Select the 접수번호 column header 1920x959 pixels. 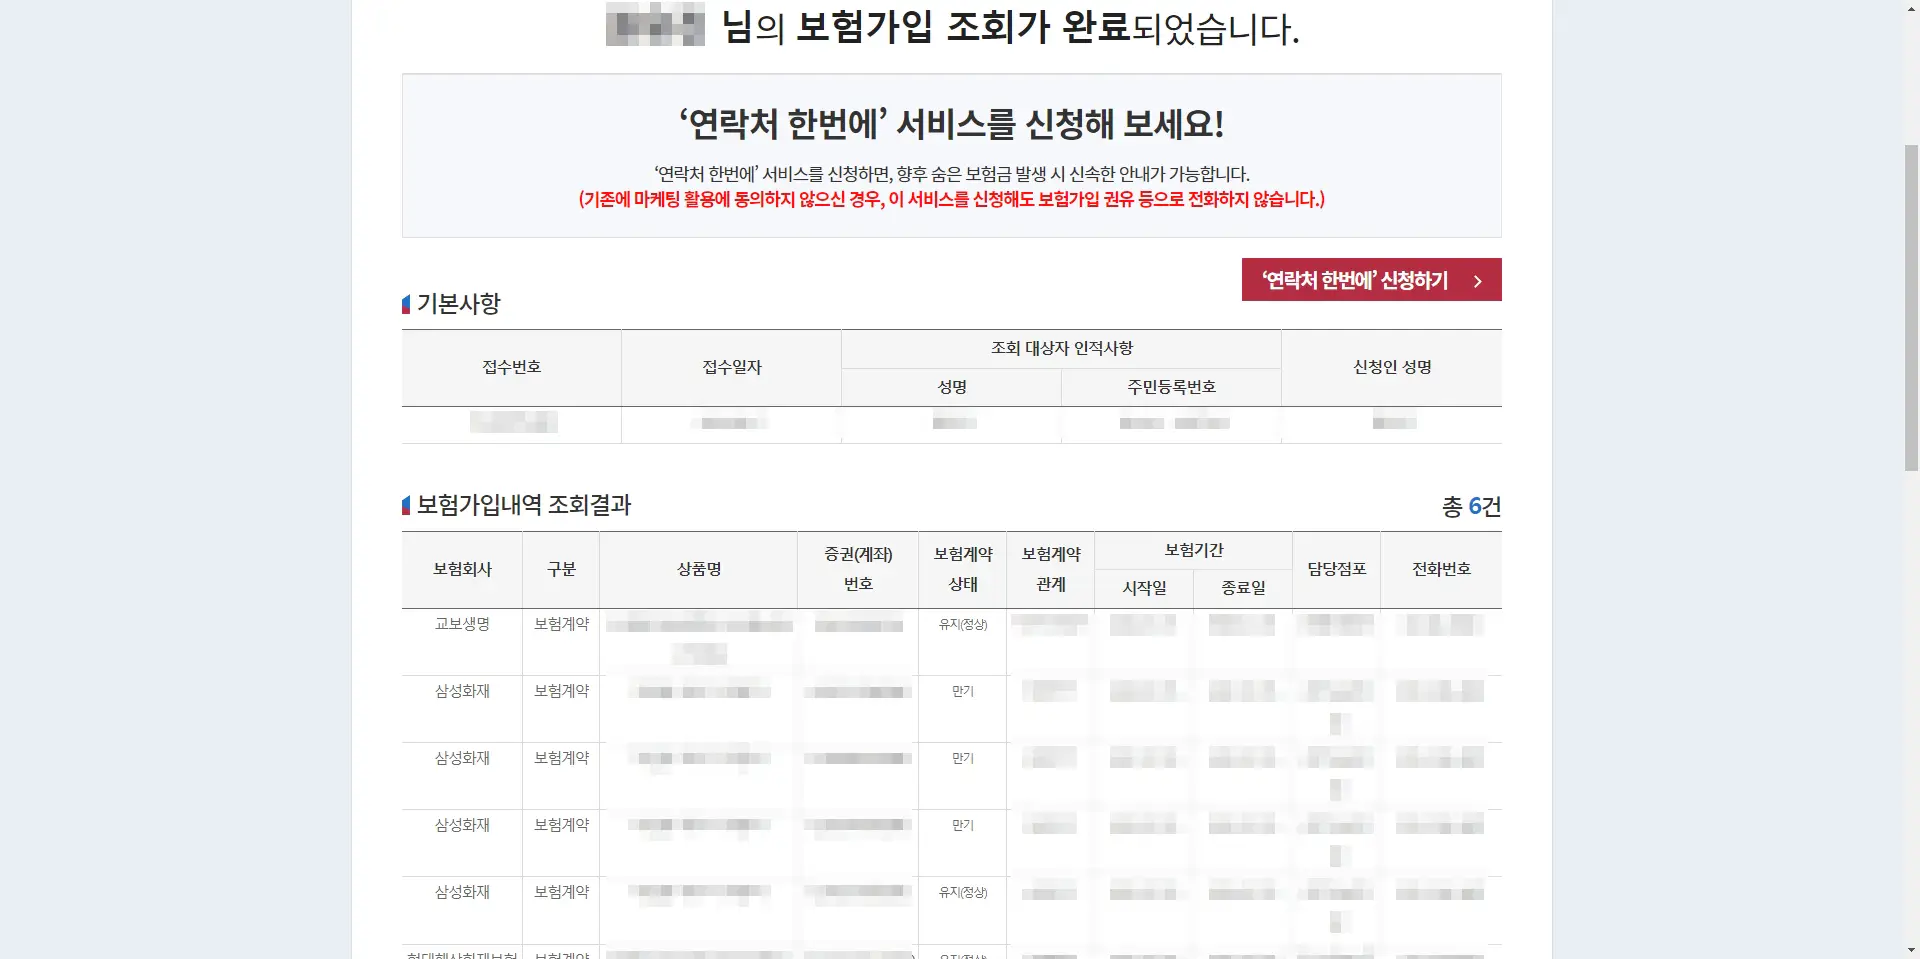point(511,367)
